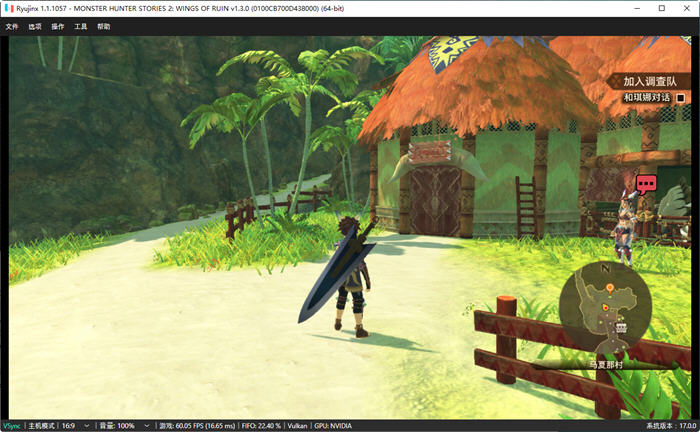Click the red speech bubble icon above the NPC
The height and width of the screenshot is (432, 700).
pyautogui.click(x=646, y=184)
